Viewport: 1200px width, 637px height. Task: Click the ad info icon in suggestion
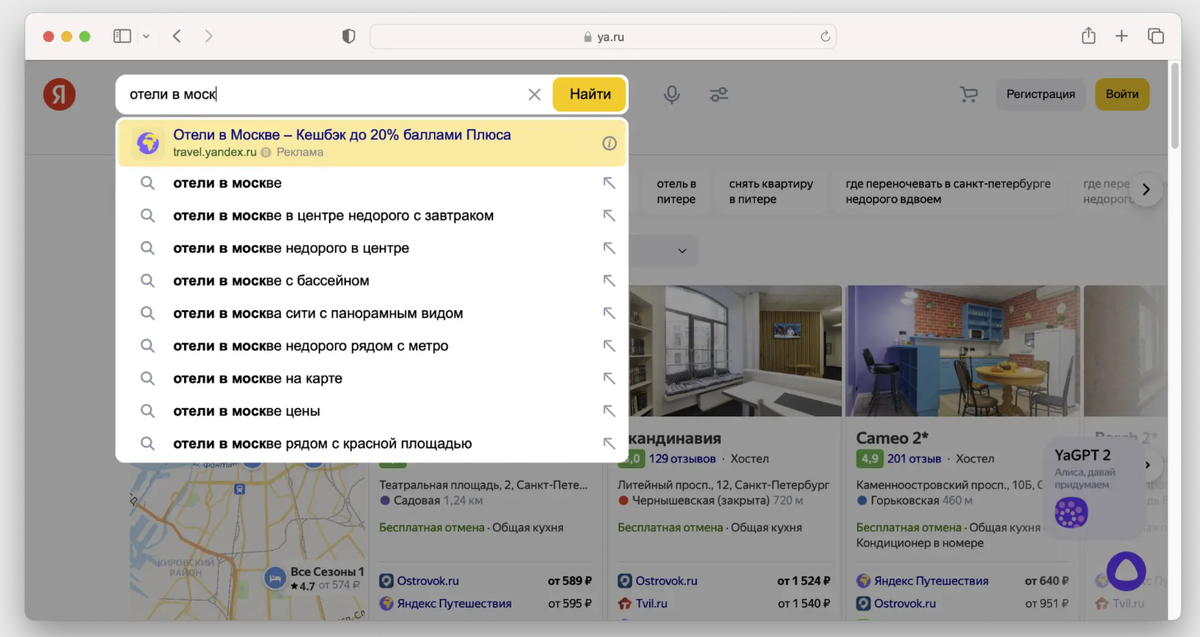tap(609, 143)
